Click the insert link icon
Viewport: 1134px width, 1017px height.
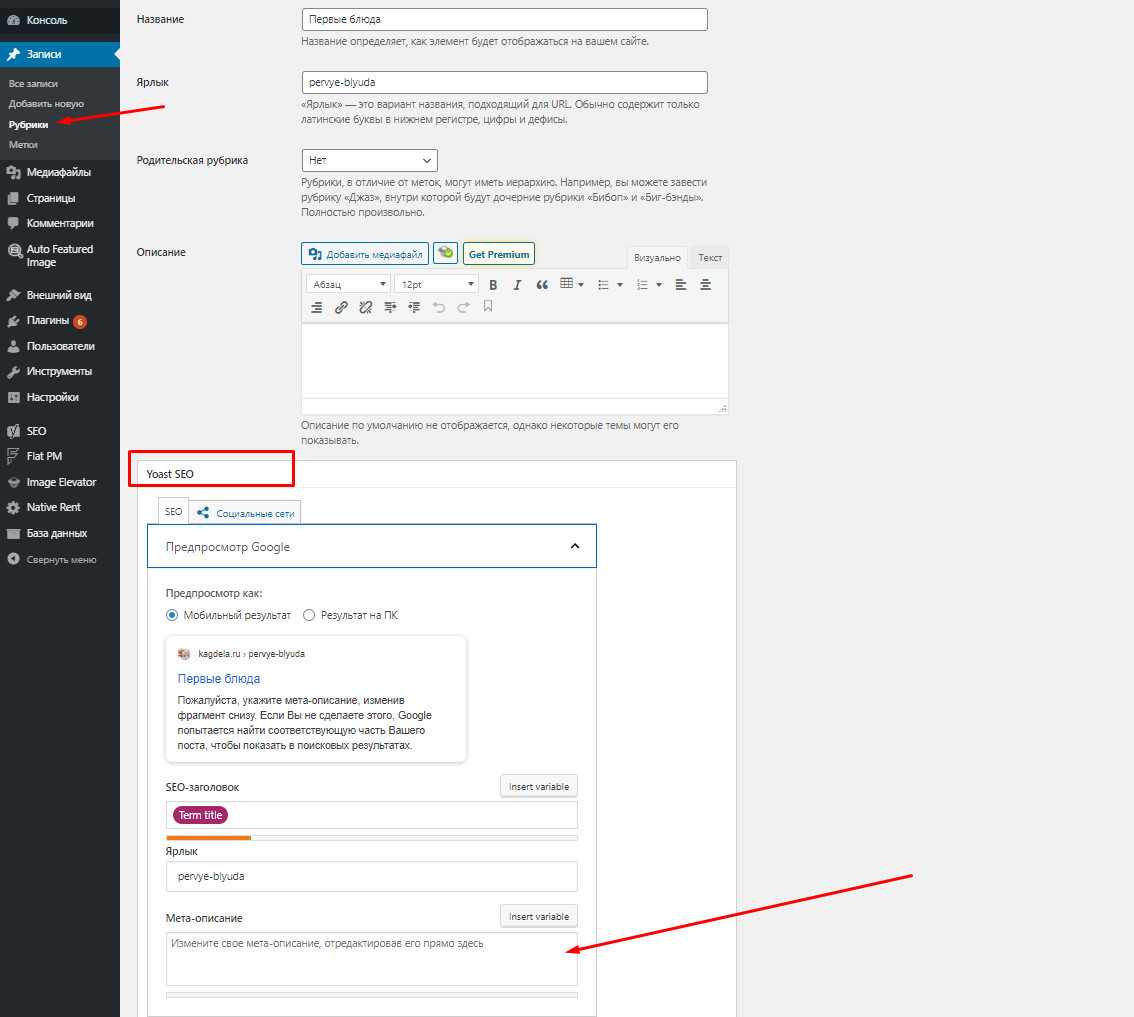pyautogui.click(x=341, y=308)
